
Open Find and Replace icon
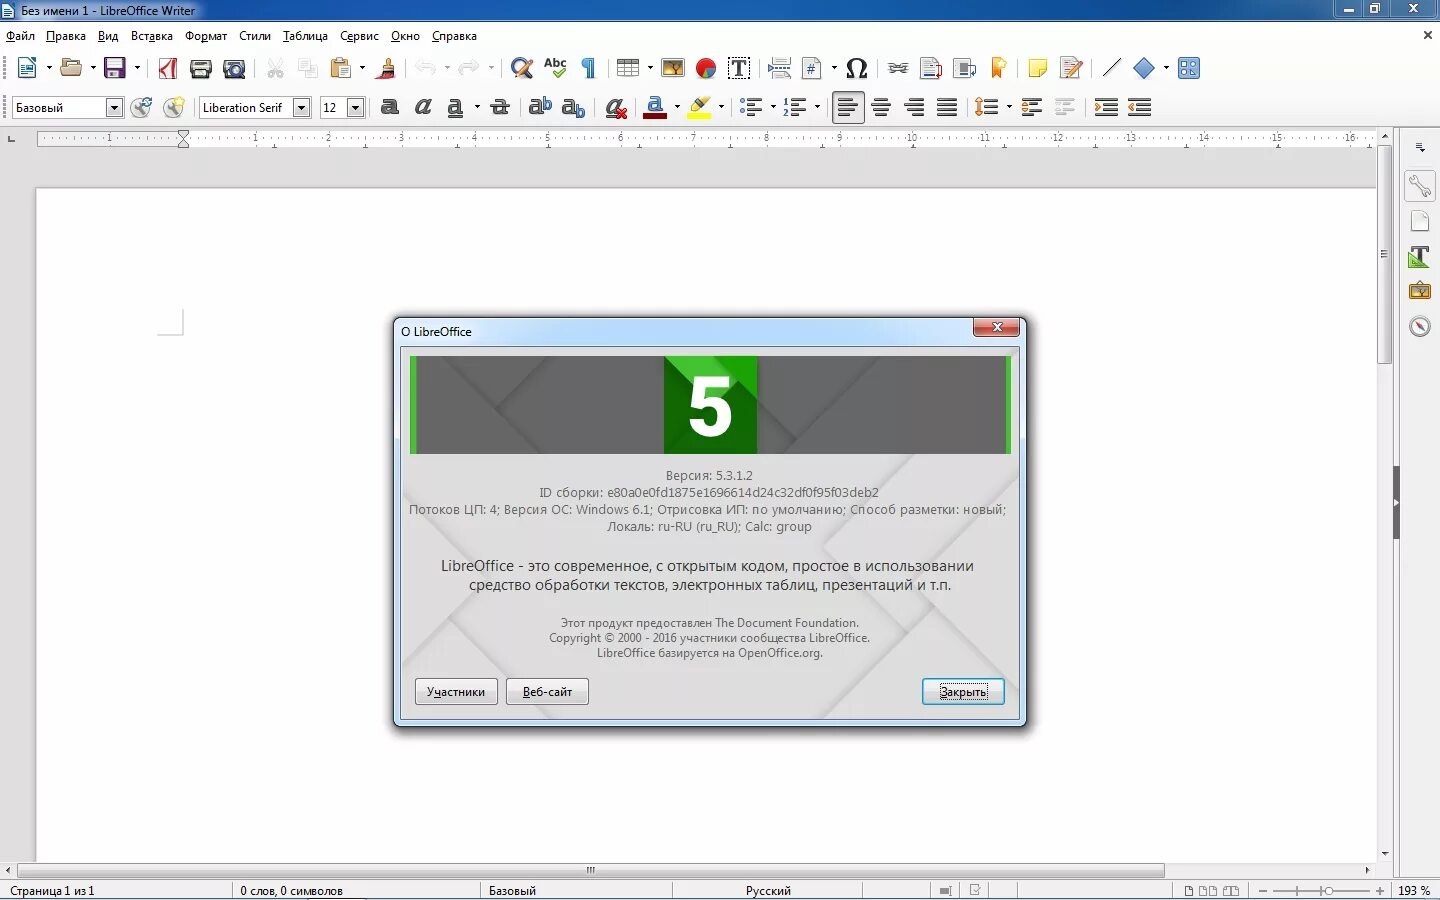click(x=521, y=68)
